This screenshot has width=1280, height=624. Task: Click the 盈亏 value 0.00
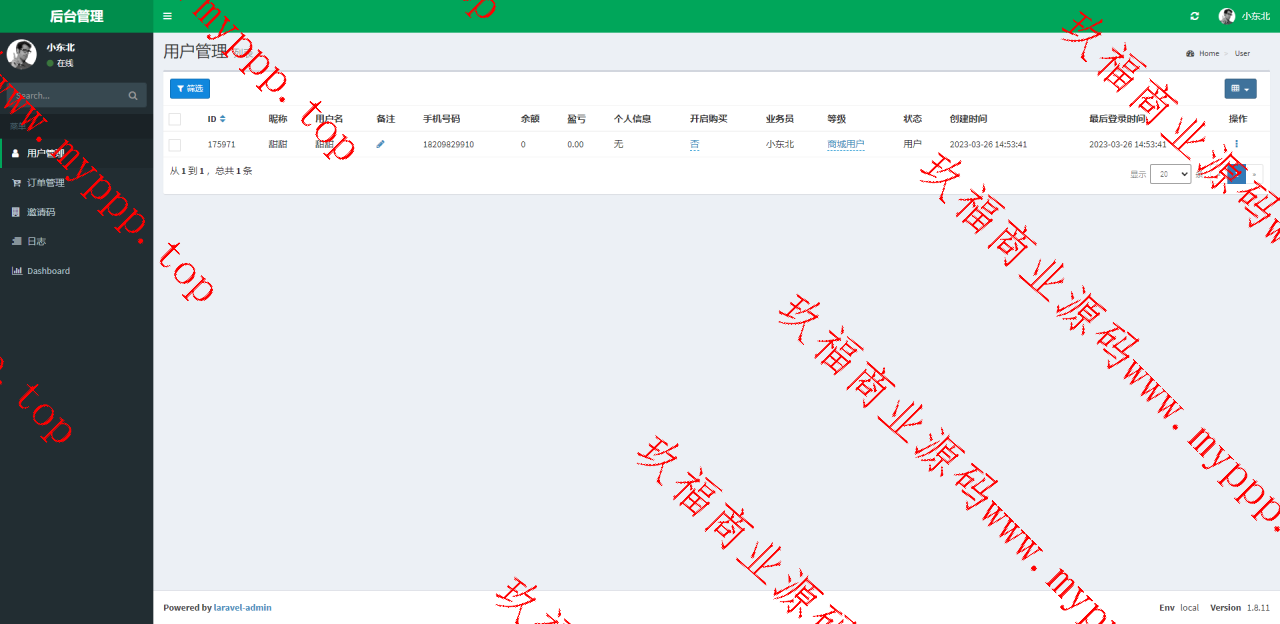pos(575,145)
